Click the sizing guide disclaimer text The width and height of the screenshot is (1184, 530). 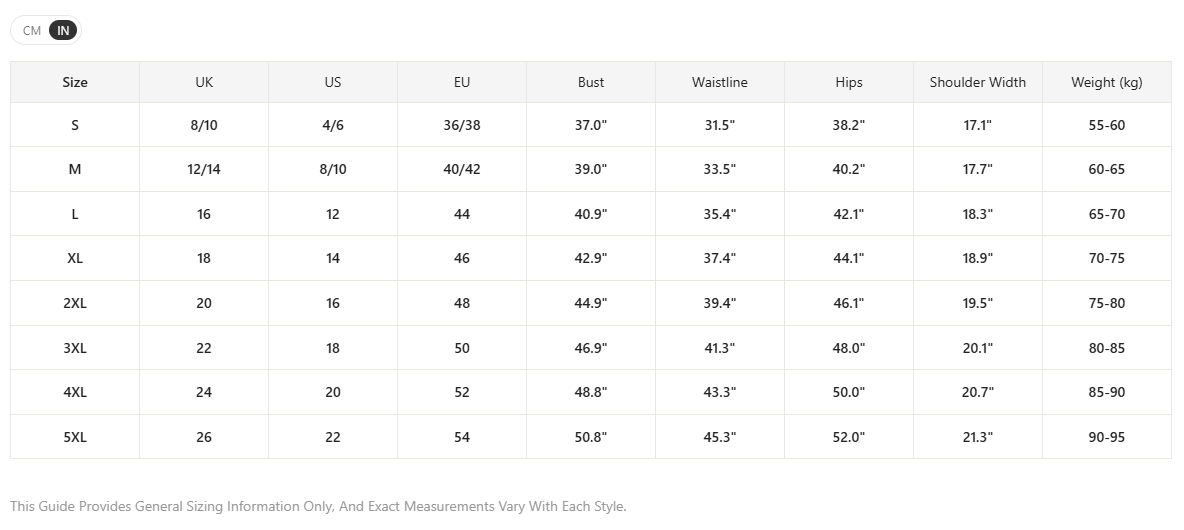[x=319, y=507]
